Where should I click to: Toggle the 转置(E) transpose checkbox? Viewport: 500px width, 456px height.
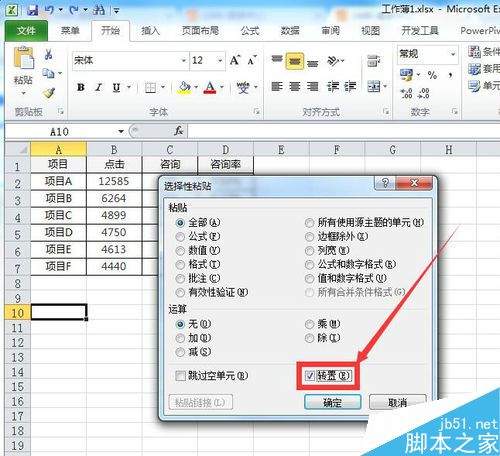[x=310, y=376]
